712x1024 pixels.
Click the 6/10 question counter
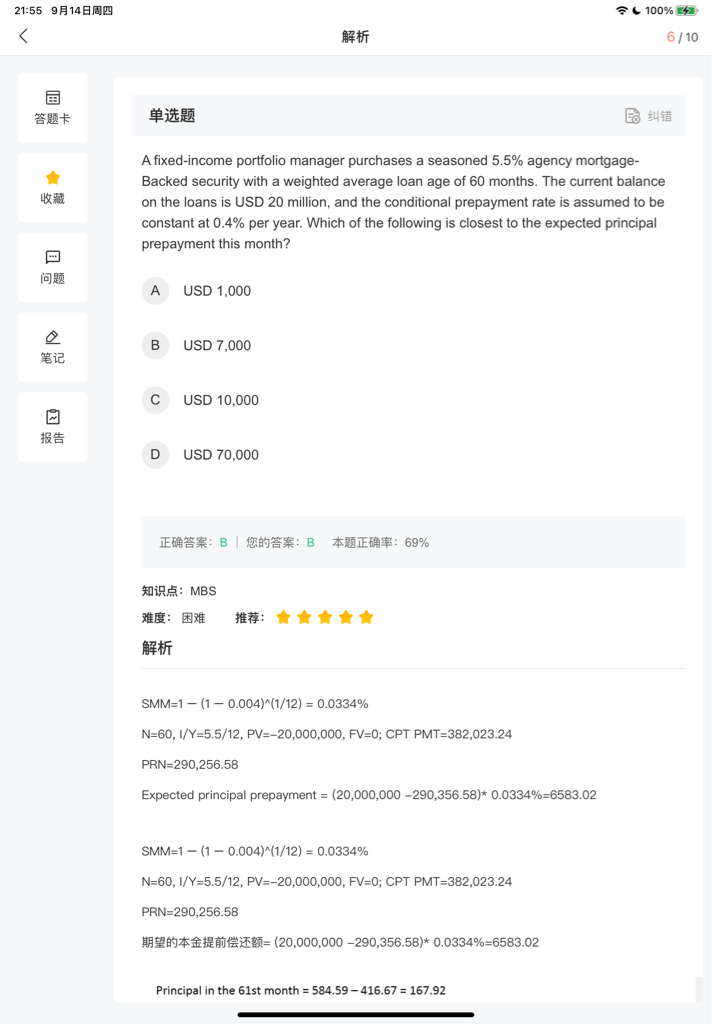click(x=682, y=37)
